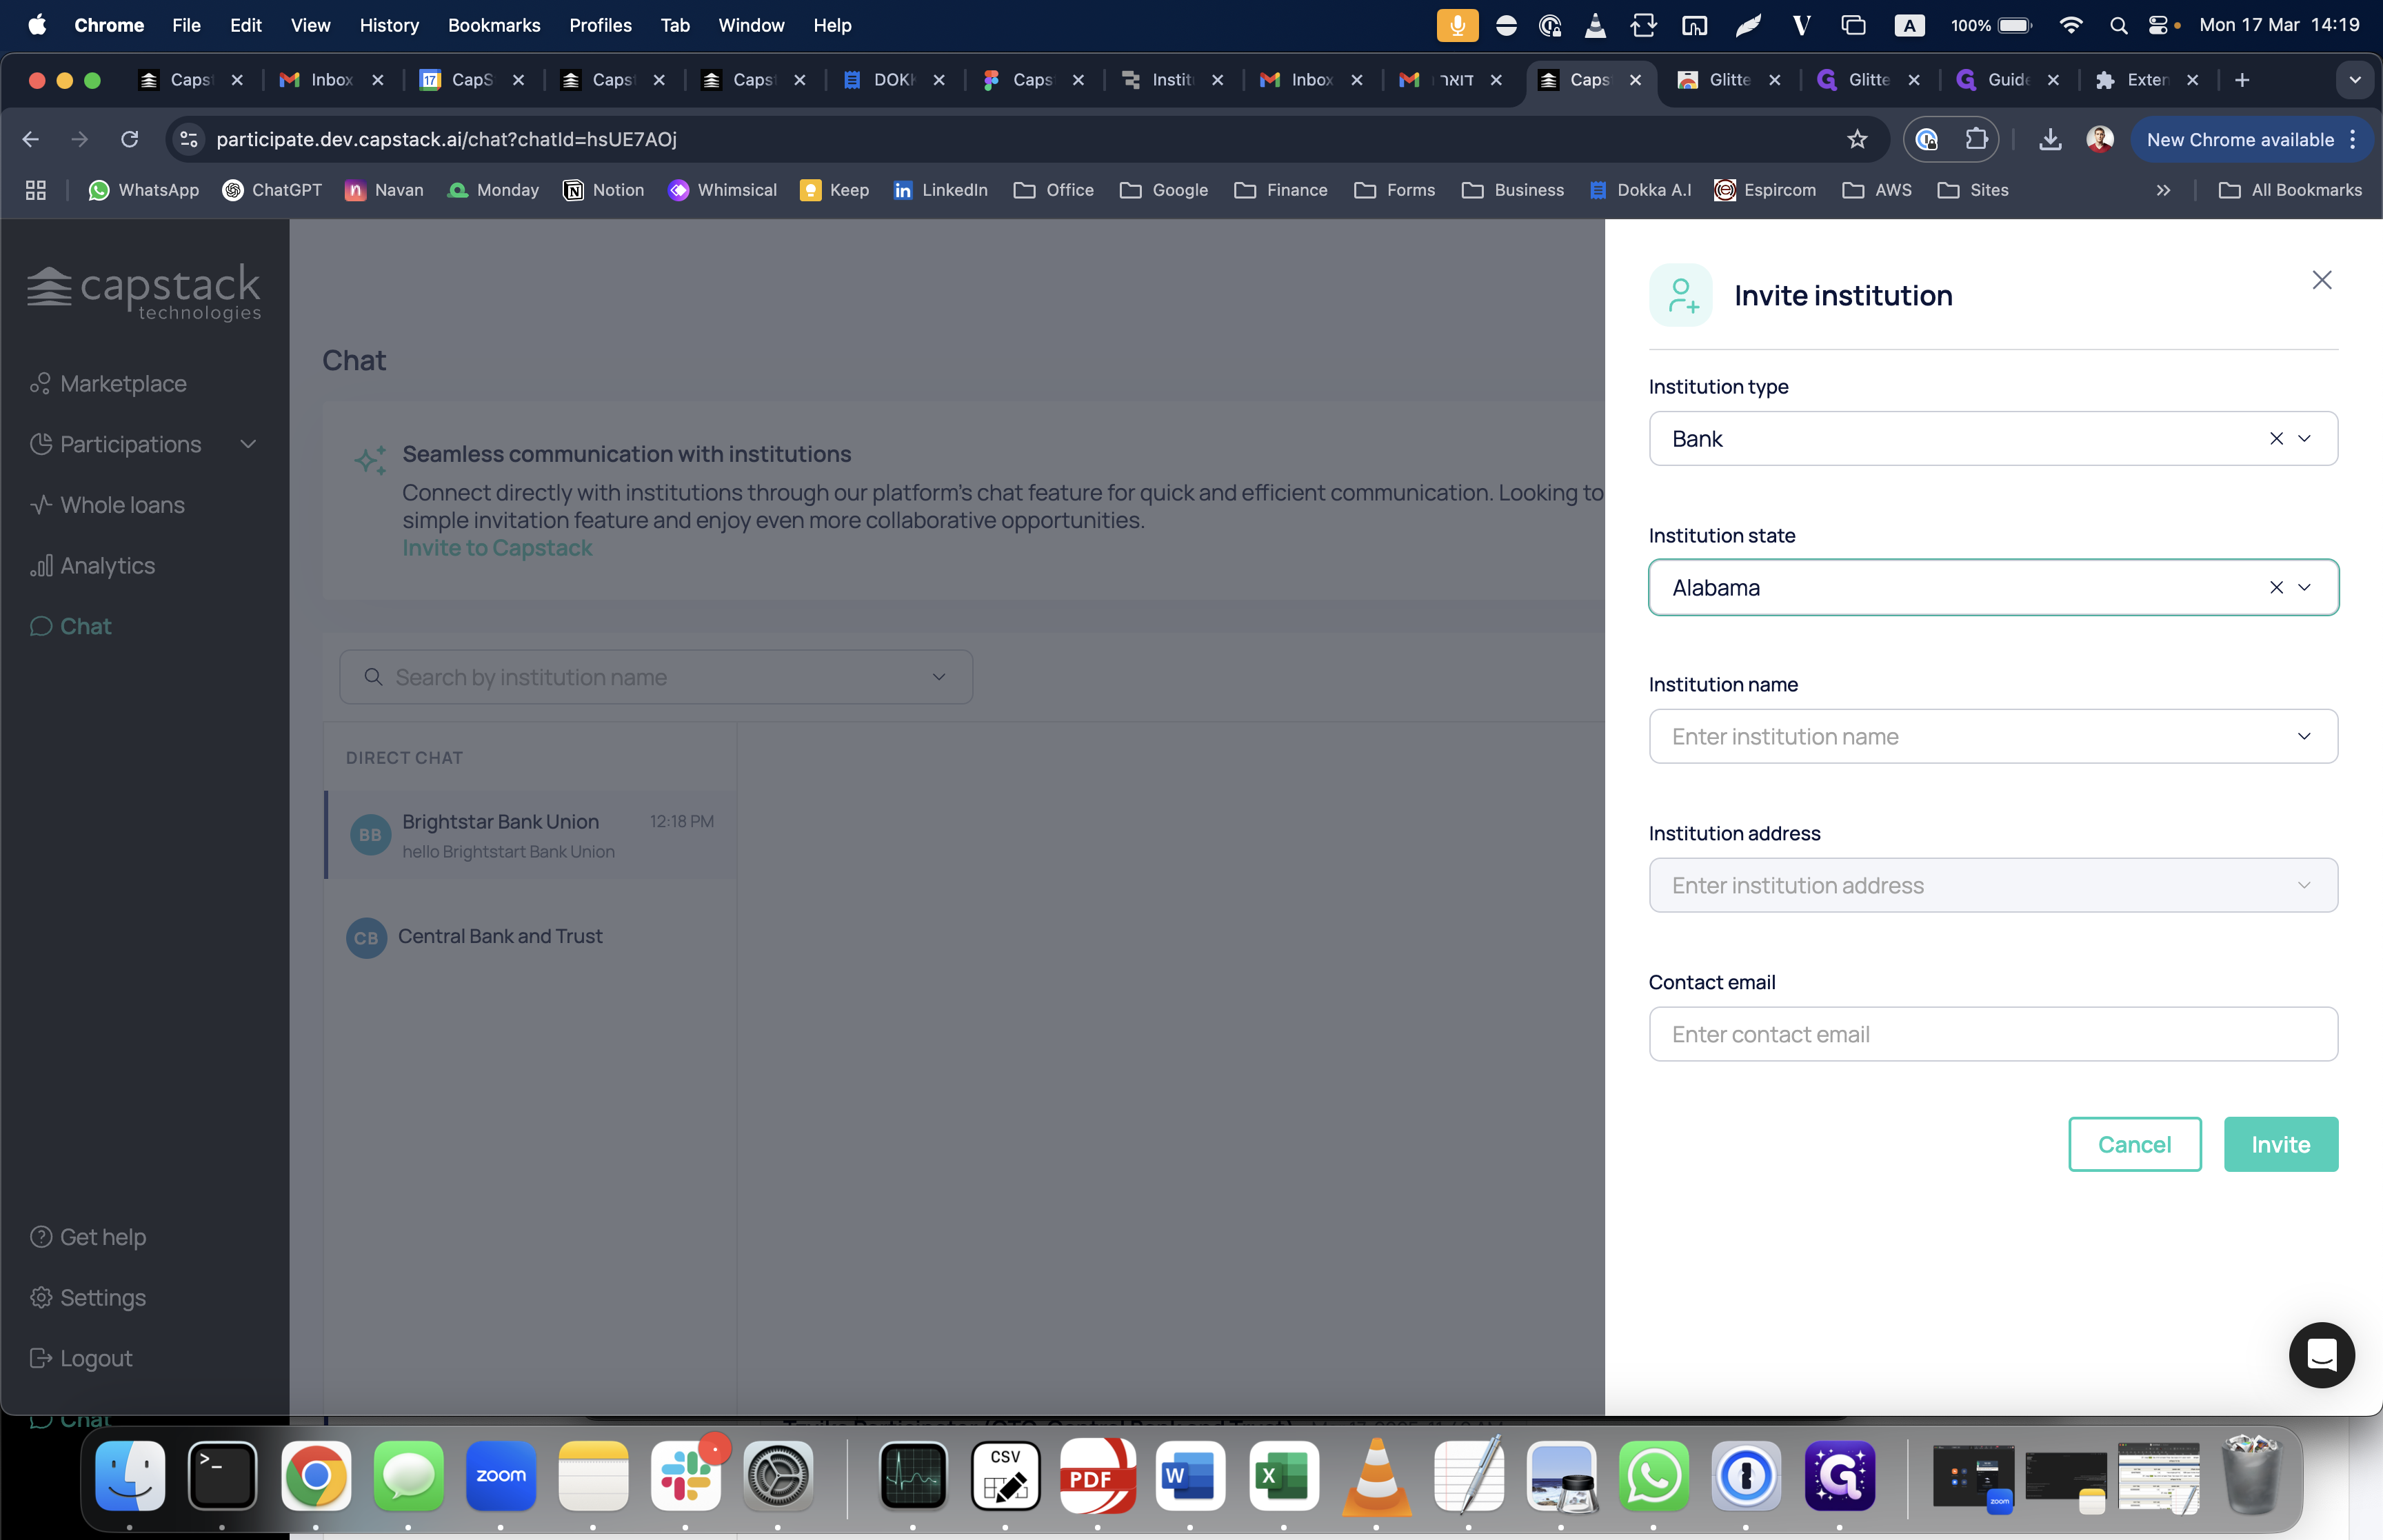Open Chrome downloads

(2050, 139)
